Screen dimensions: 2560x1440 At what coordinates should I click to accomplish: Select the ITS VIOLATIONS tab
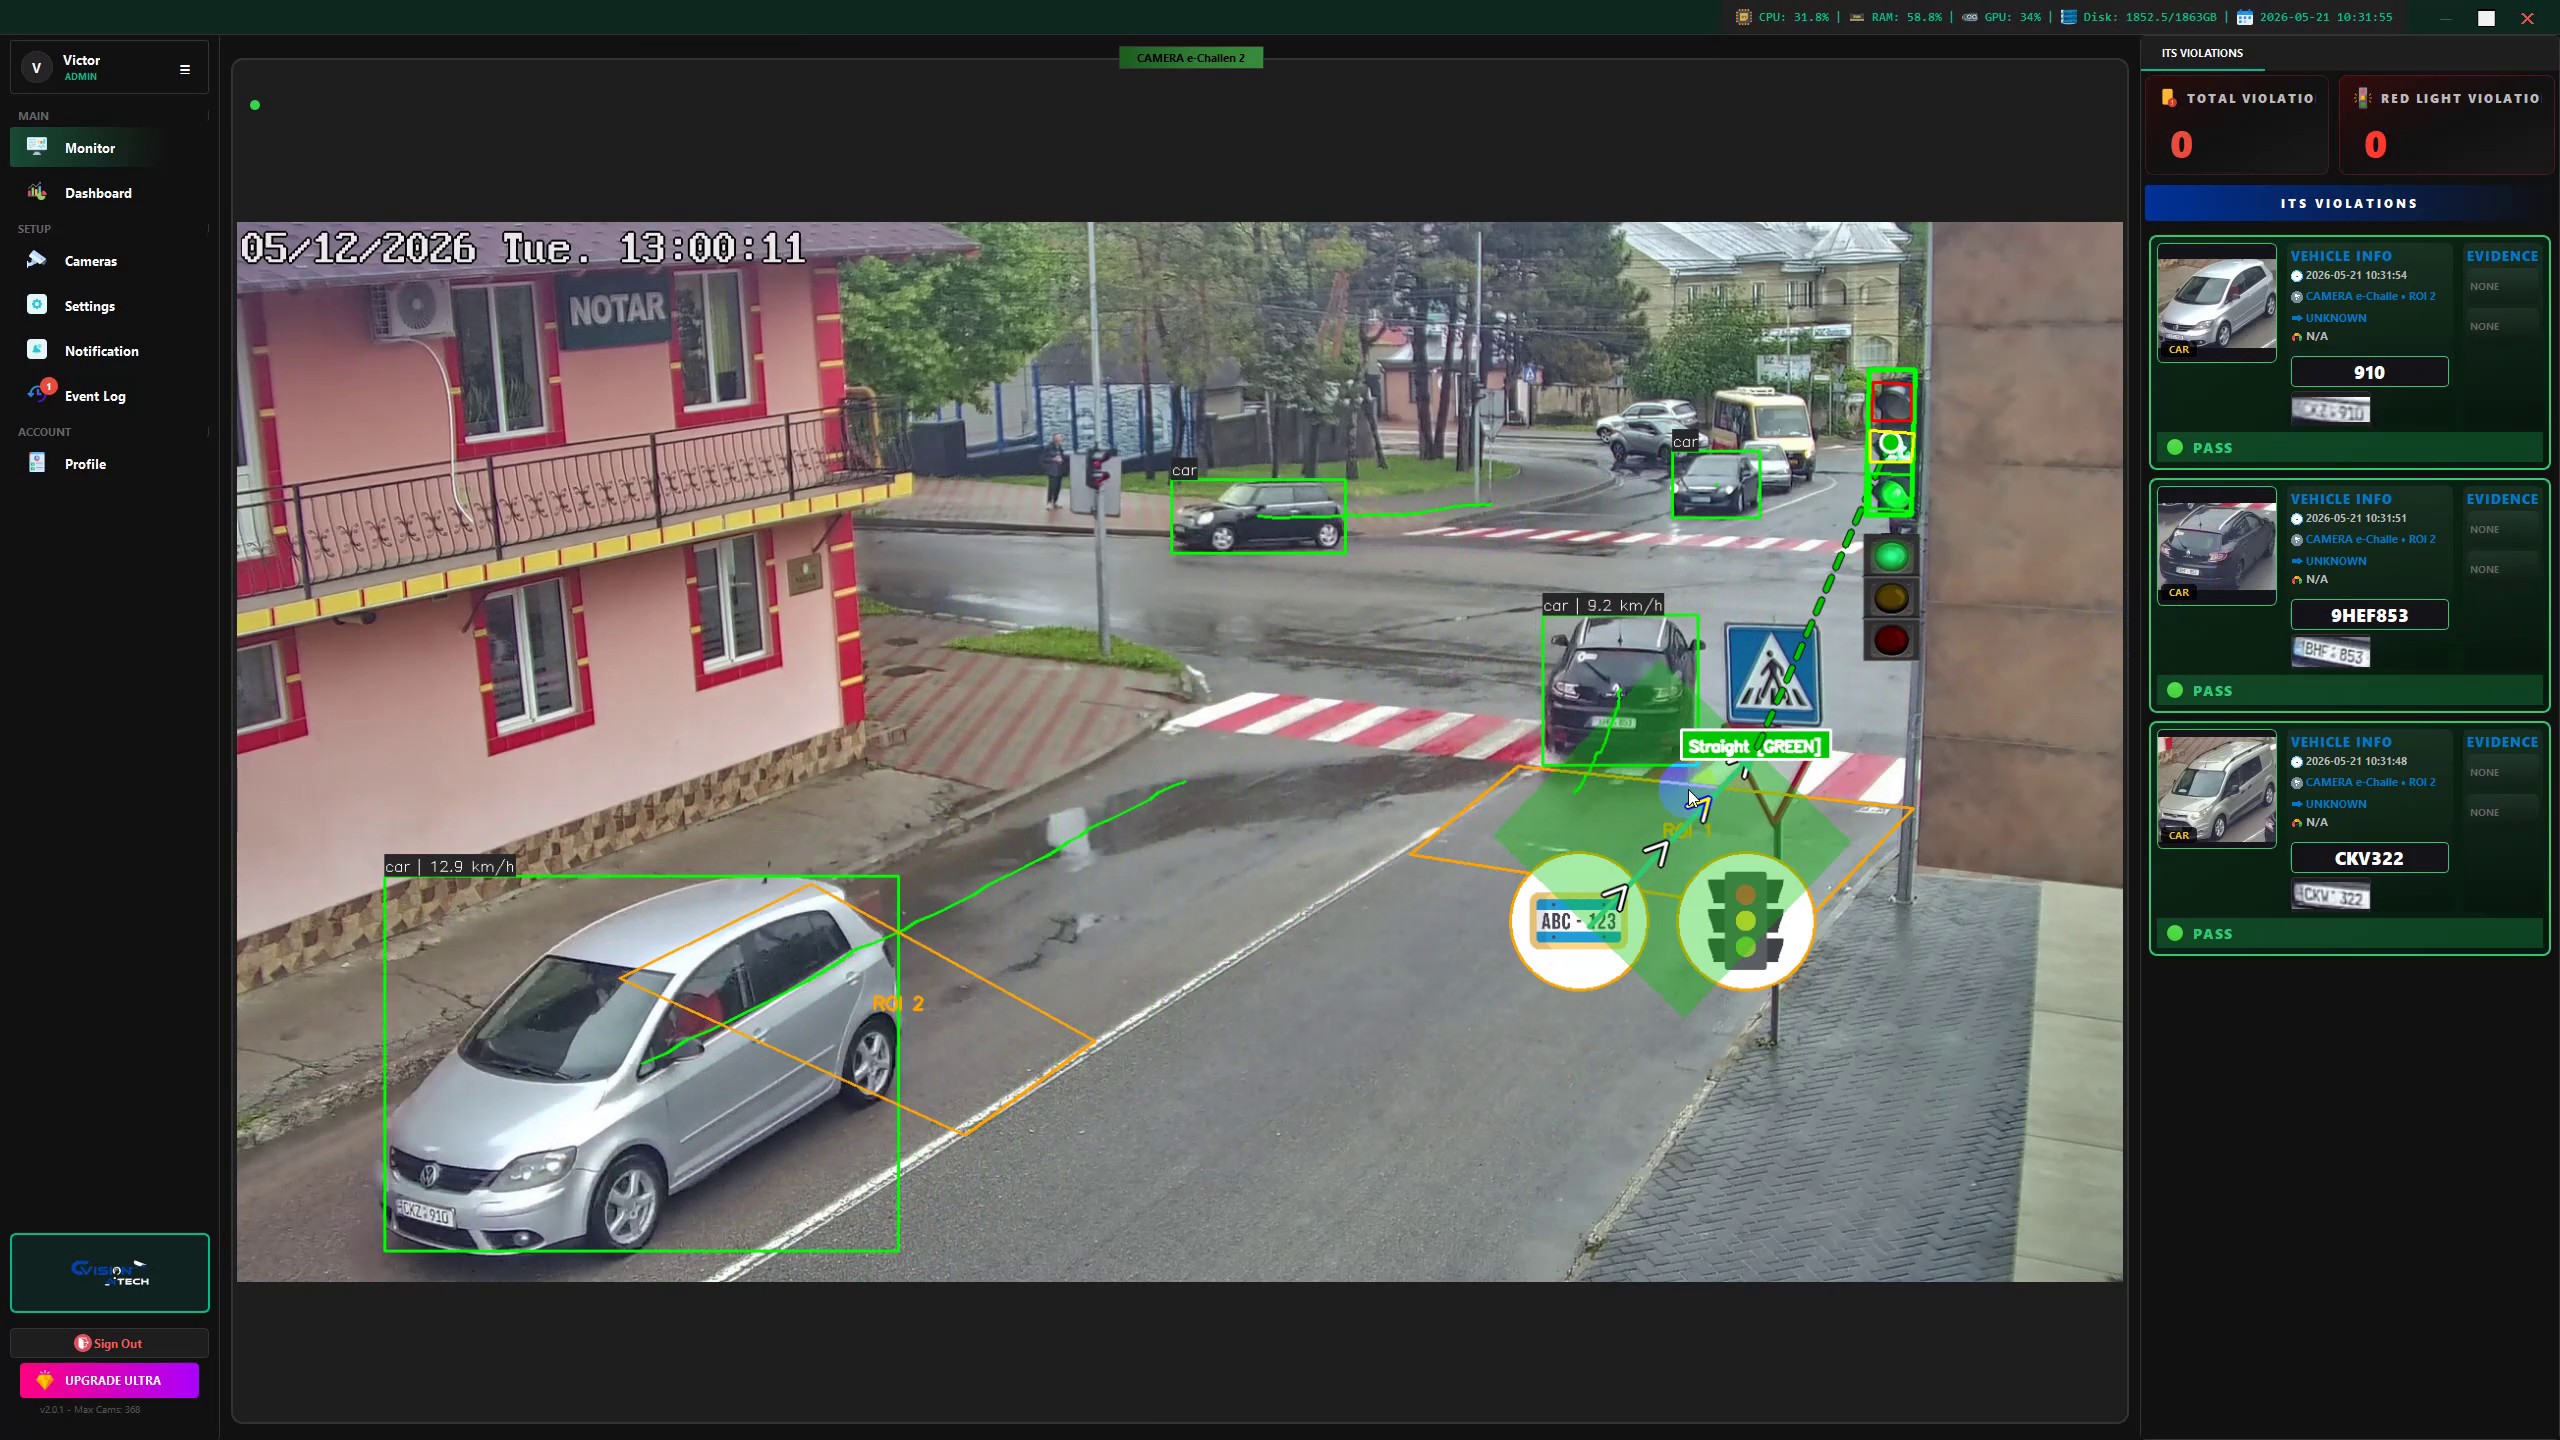pyautogui.click(x=2202, y=53)
